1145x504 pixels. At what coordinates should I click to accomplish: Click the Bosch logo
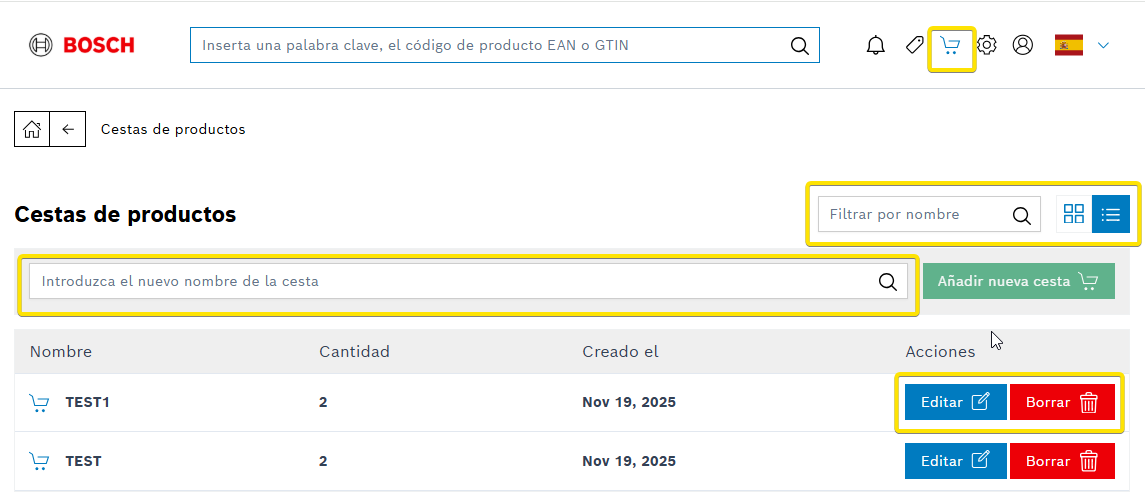[82, 45]
